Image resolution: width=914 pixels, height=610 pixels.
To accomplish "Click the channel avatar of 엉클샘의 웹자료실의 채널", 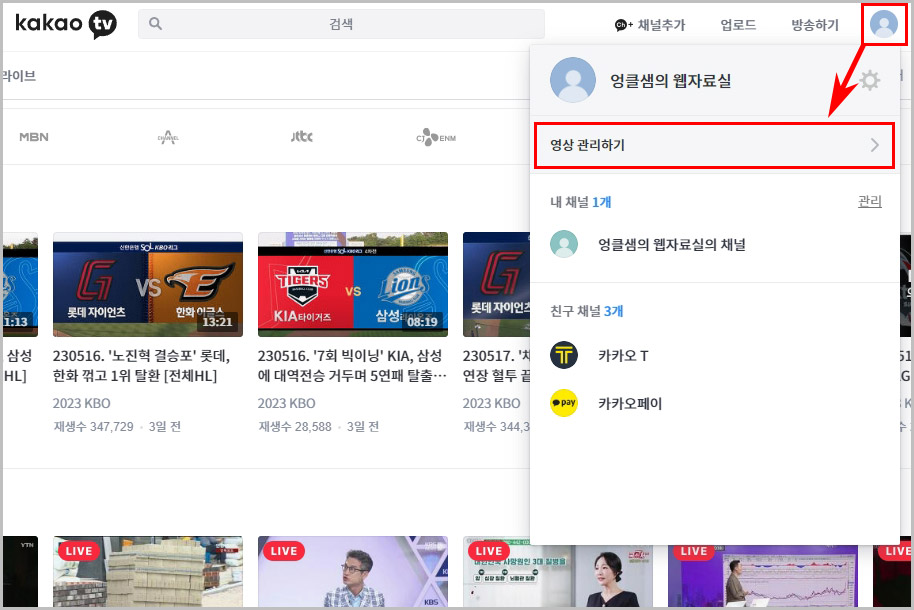I will (564, 244).
